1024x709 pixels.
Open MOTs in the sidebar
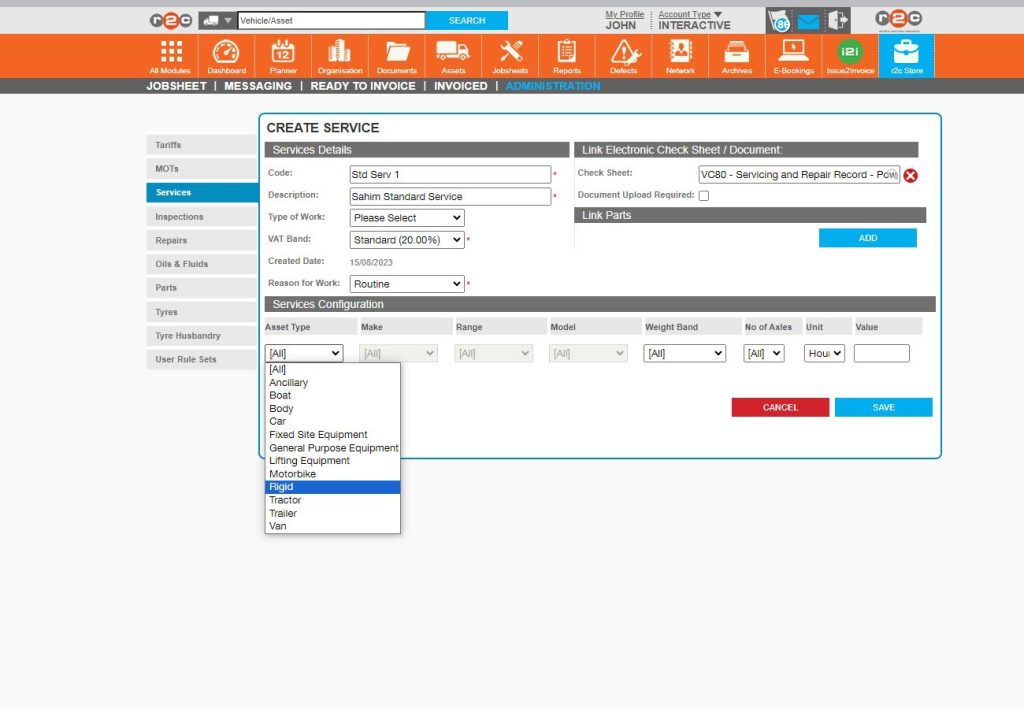(x=202, y=168)
